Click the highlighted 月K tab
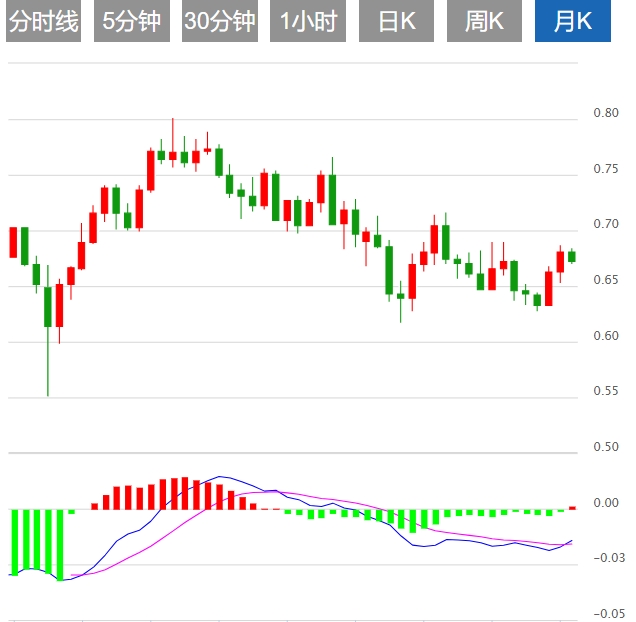636x622 pixels. coord(573,22)
